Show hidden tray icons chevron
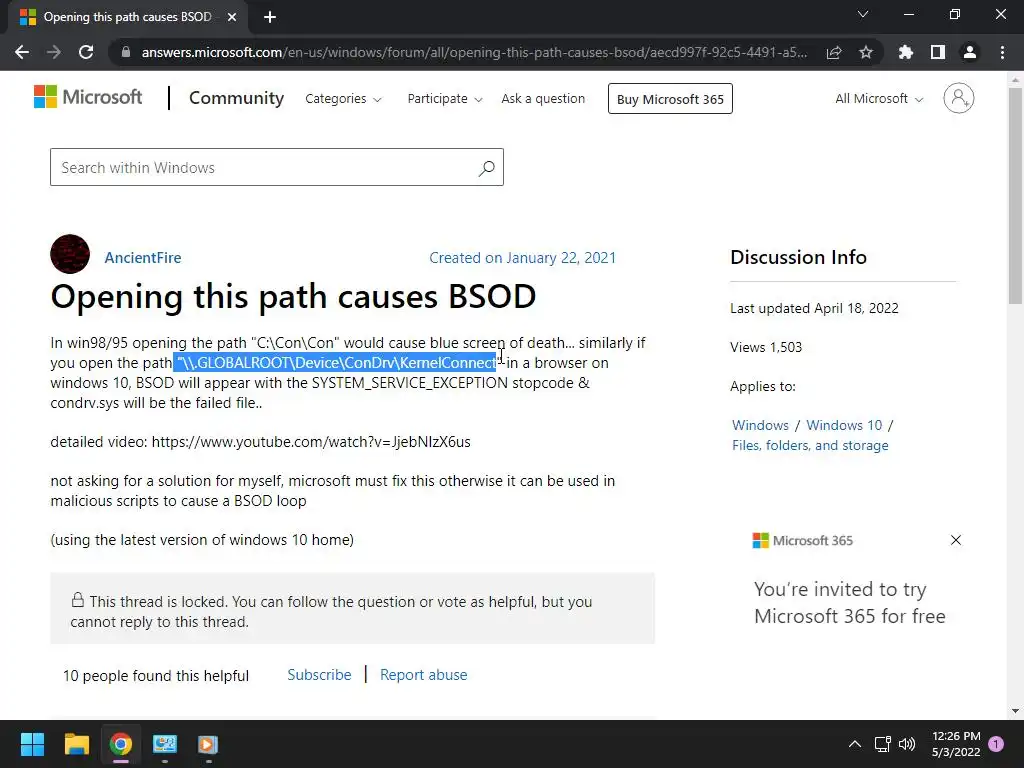 pyautogui.click(x=854, y=744)
